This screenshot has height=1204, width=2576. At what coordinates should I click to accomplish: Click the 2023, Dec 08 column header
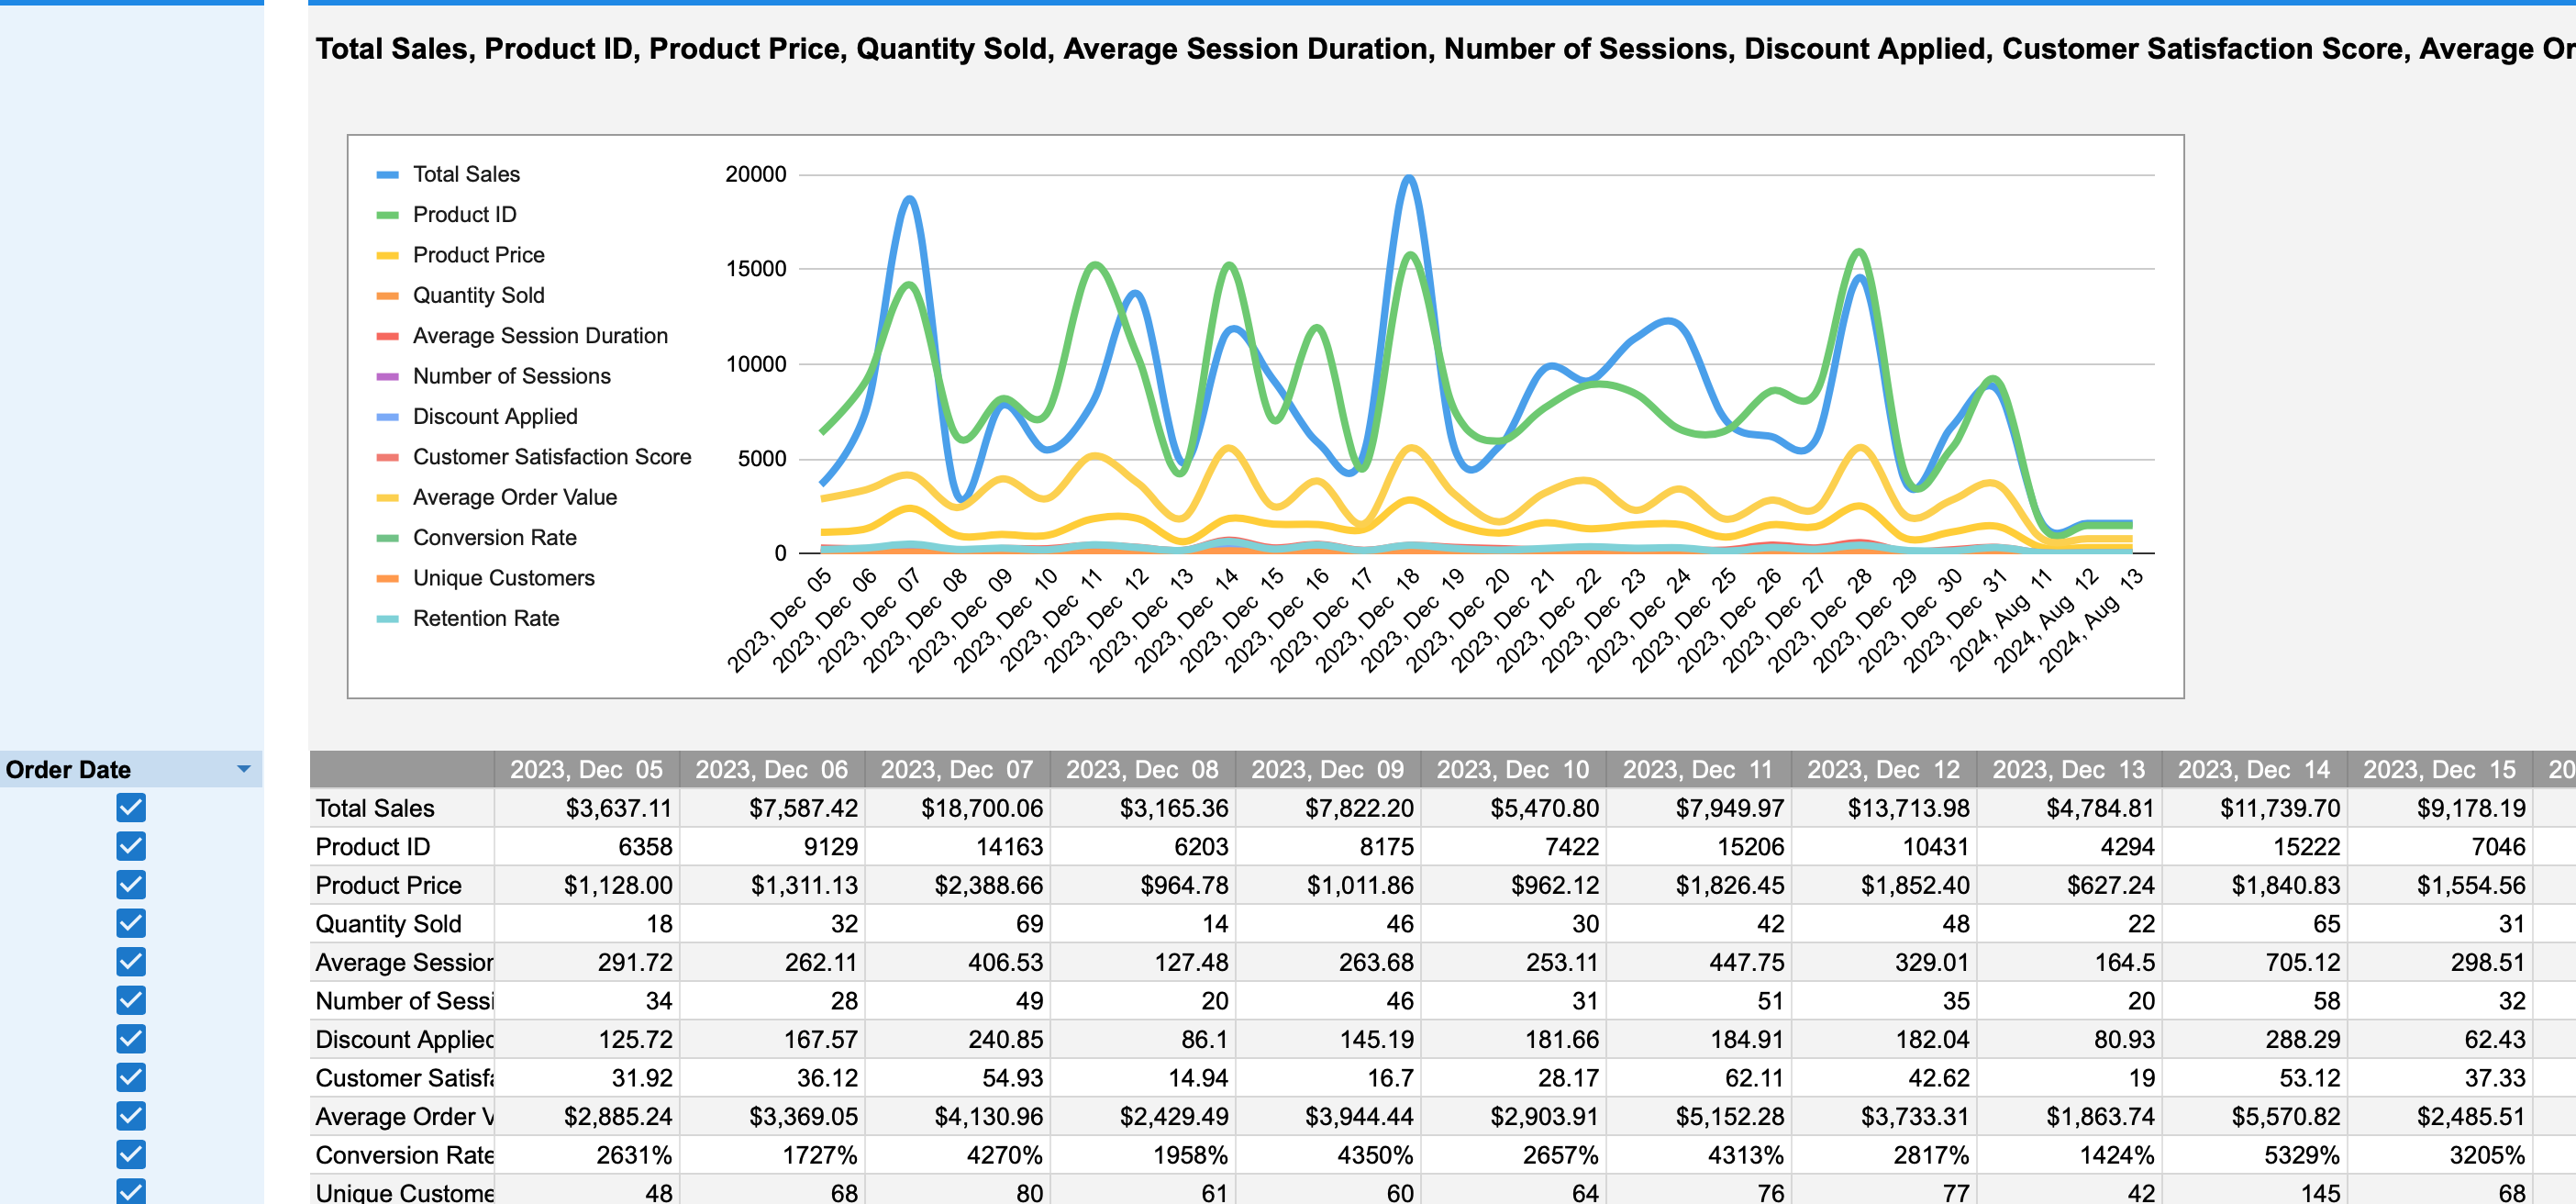(1143, 769)
